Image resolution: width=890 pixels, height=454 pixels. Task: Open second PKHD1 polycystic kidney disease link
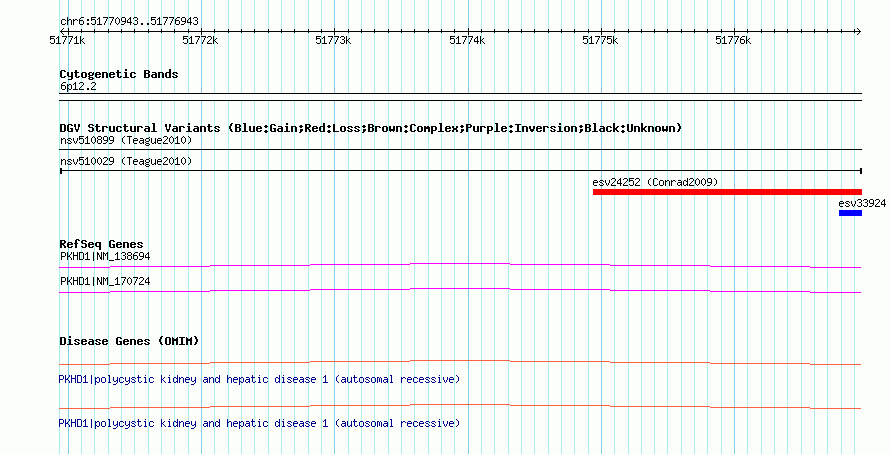[x=259, y=423]
